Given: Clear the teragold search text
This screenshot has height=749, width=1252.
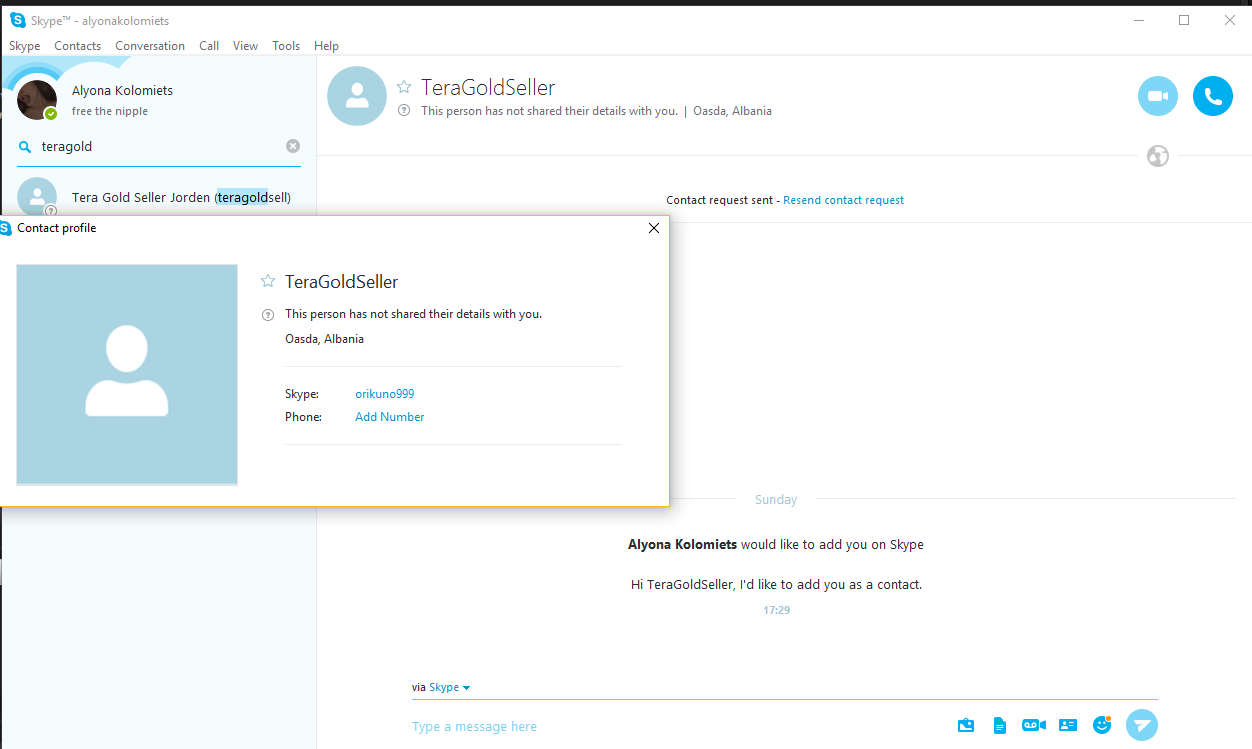Looking at the screenshot, I should click(293, 146).
